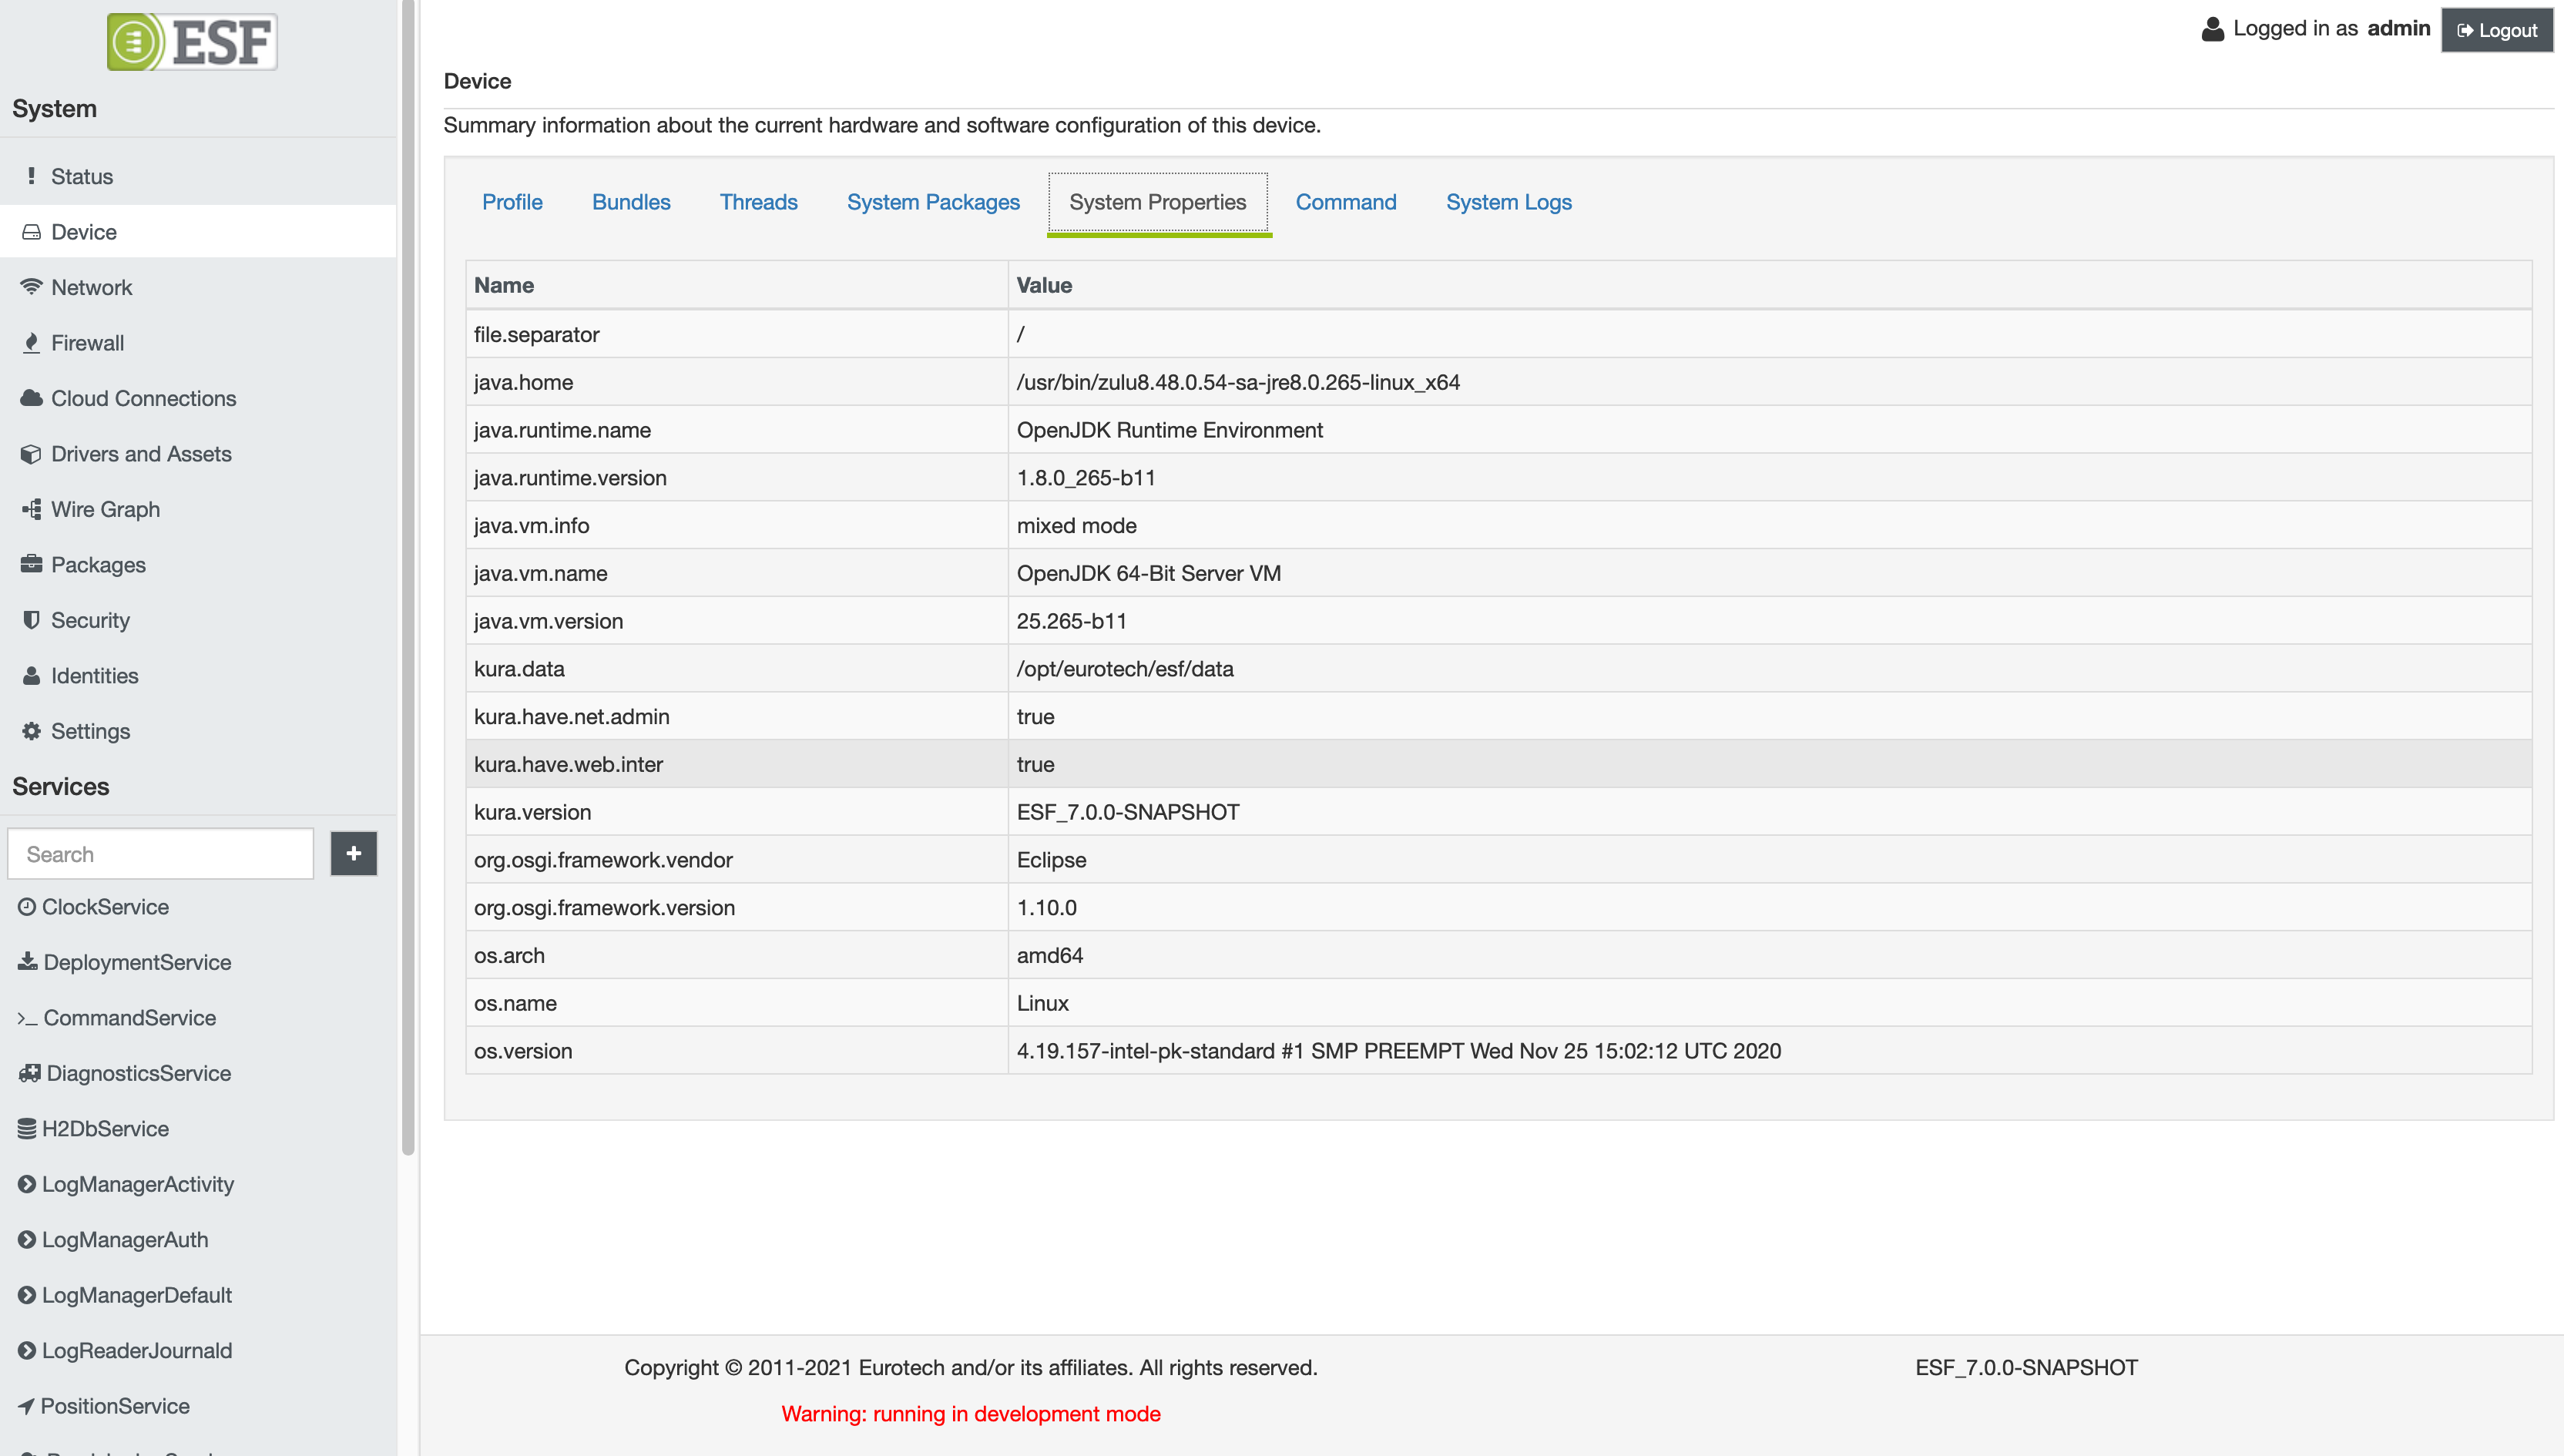
Task: Click the Wire Graph diagram icon
Action: pos(31,509)
